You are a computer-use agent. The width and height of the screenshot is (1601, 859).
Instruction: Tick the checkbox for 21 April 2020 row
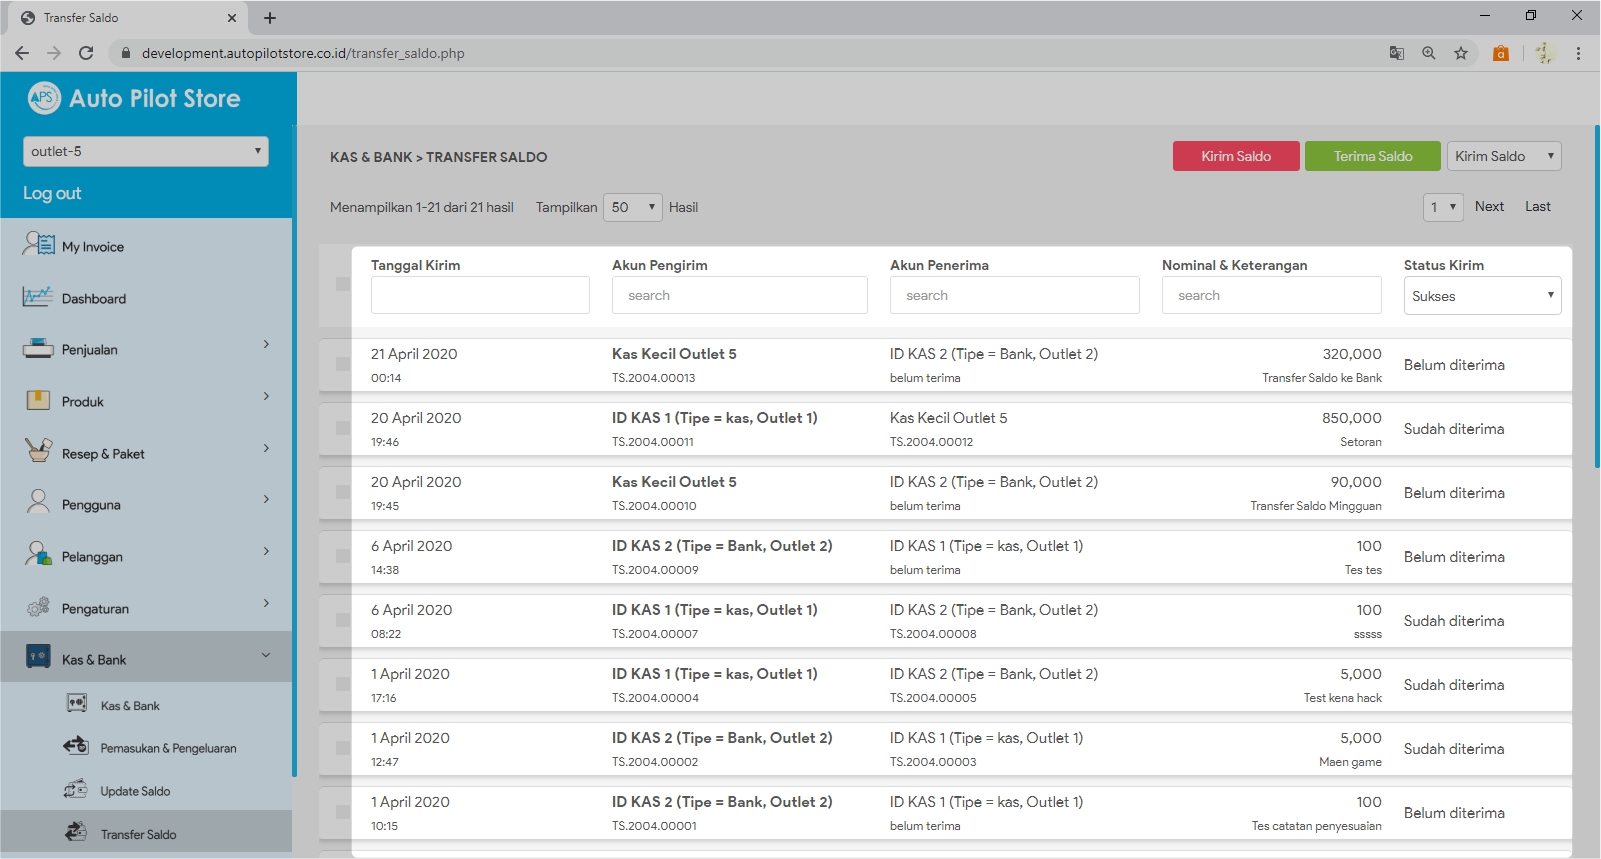(343, 365)
